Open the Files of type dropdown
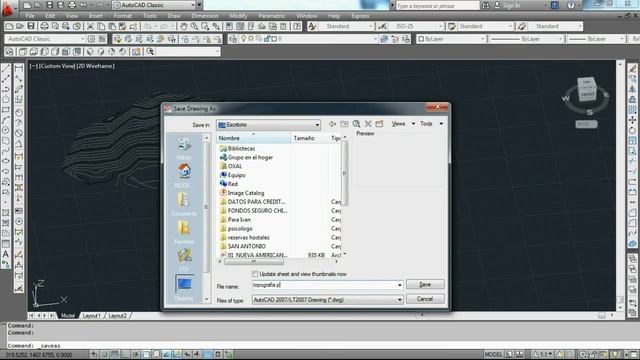The image size is (640, 360). (327, 300)
